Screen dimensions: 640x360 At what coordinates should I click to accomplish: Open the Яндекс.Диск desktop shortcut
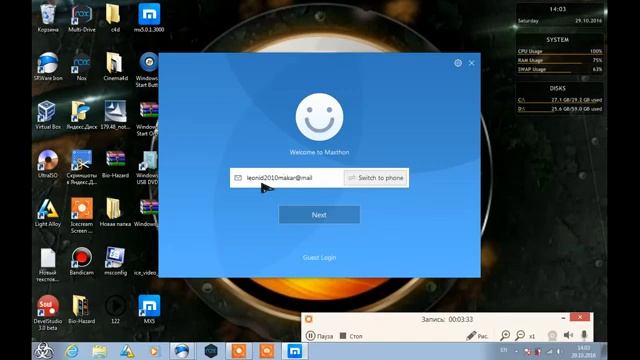pyautogui.click(x=82, y=115)
